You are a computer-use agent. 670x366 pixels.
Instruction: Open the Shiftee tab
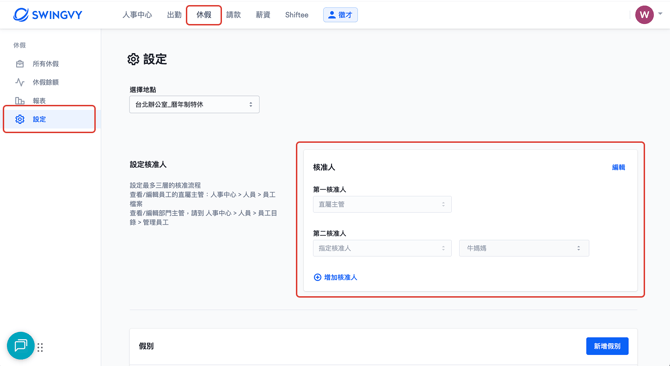(297, 15)
